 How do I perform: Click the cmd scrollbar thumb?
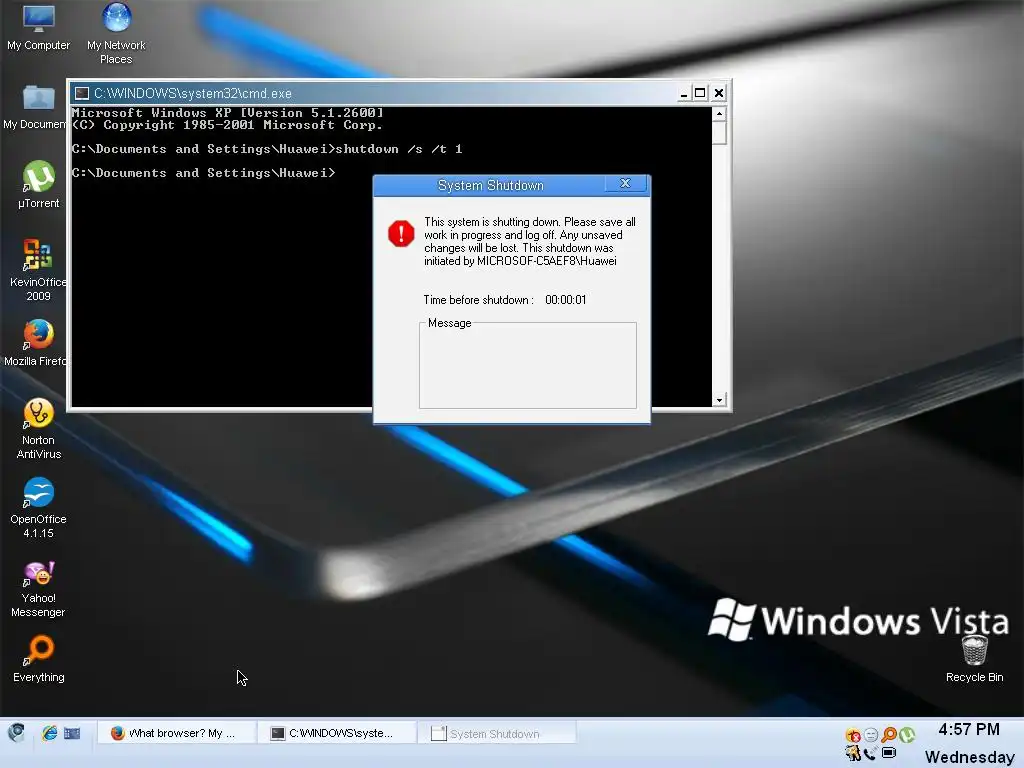719,133
